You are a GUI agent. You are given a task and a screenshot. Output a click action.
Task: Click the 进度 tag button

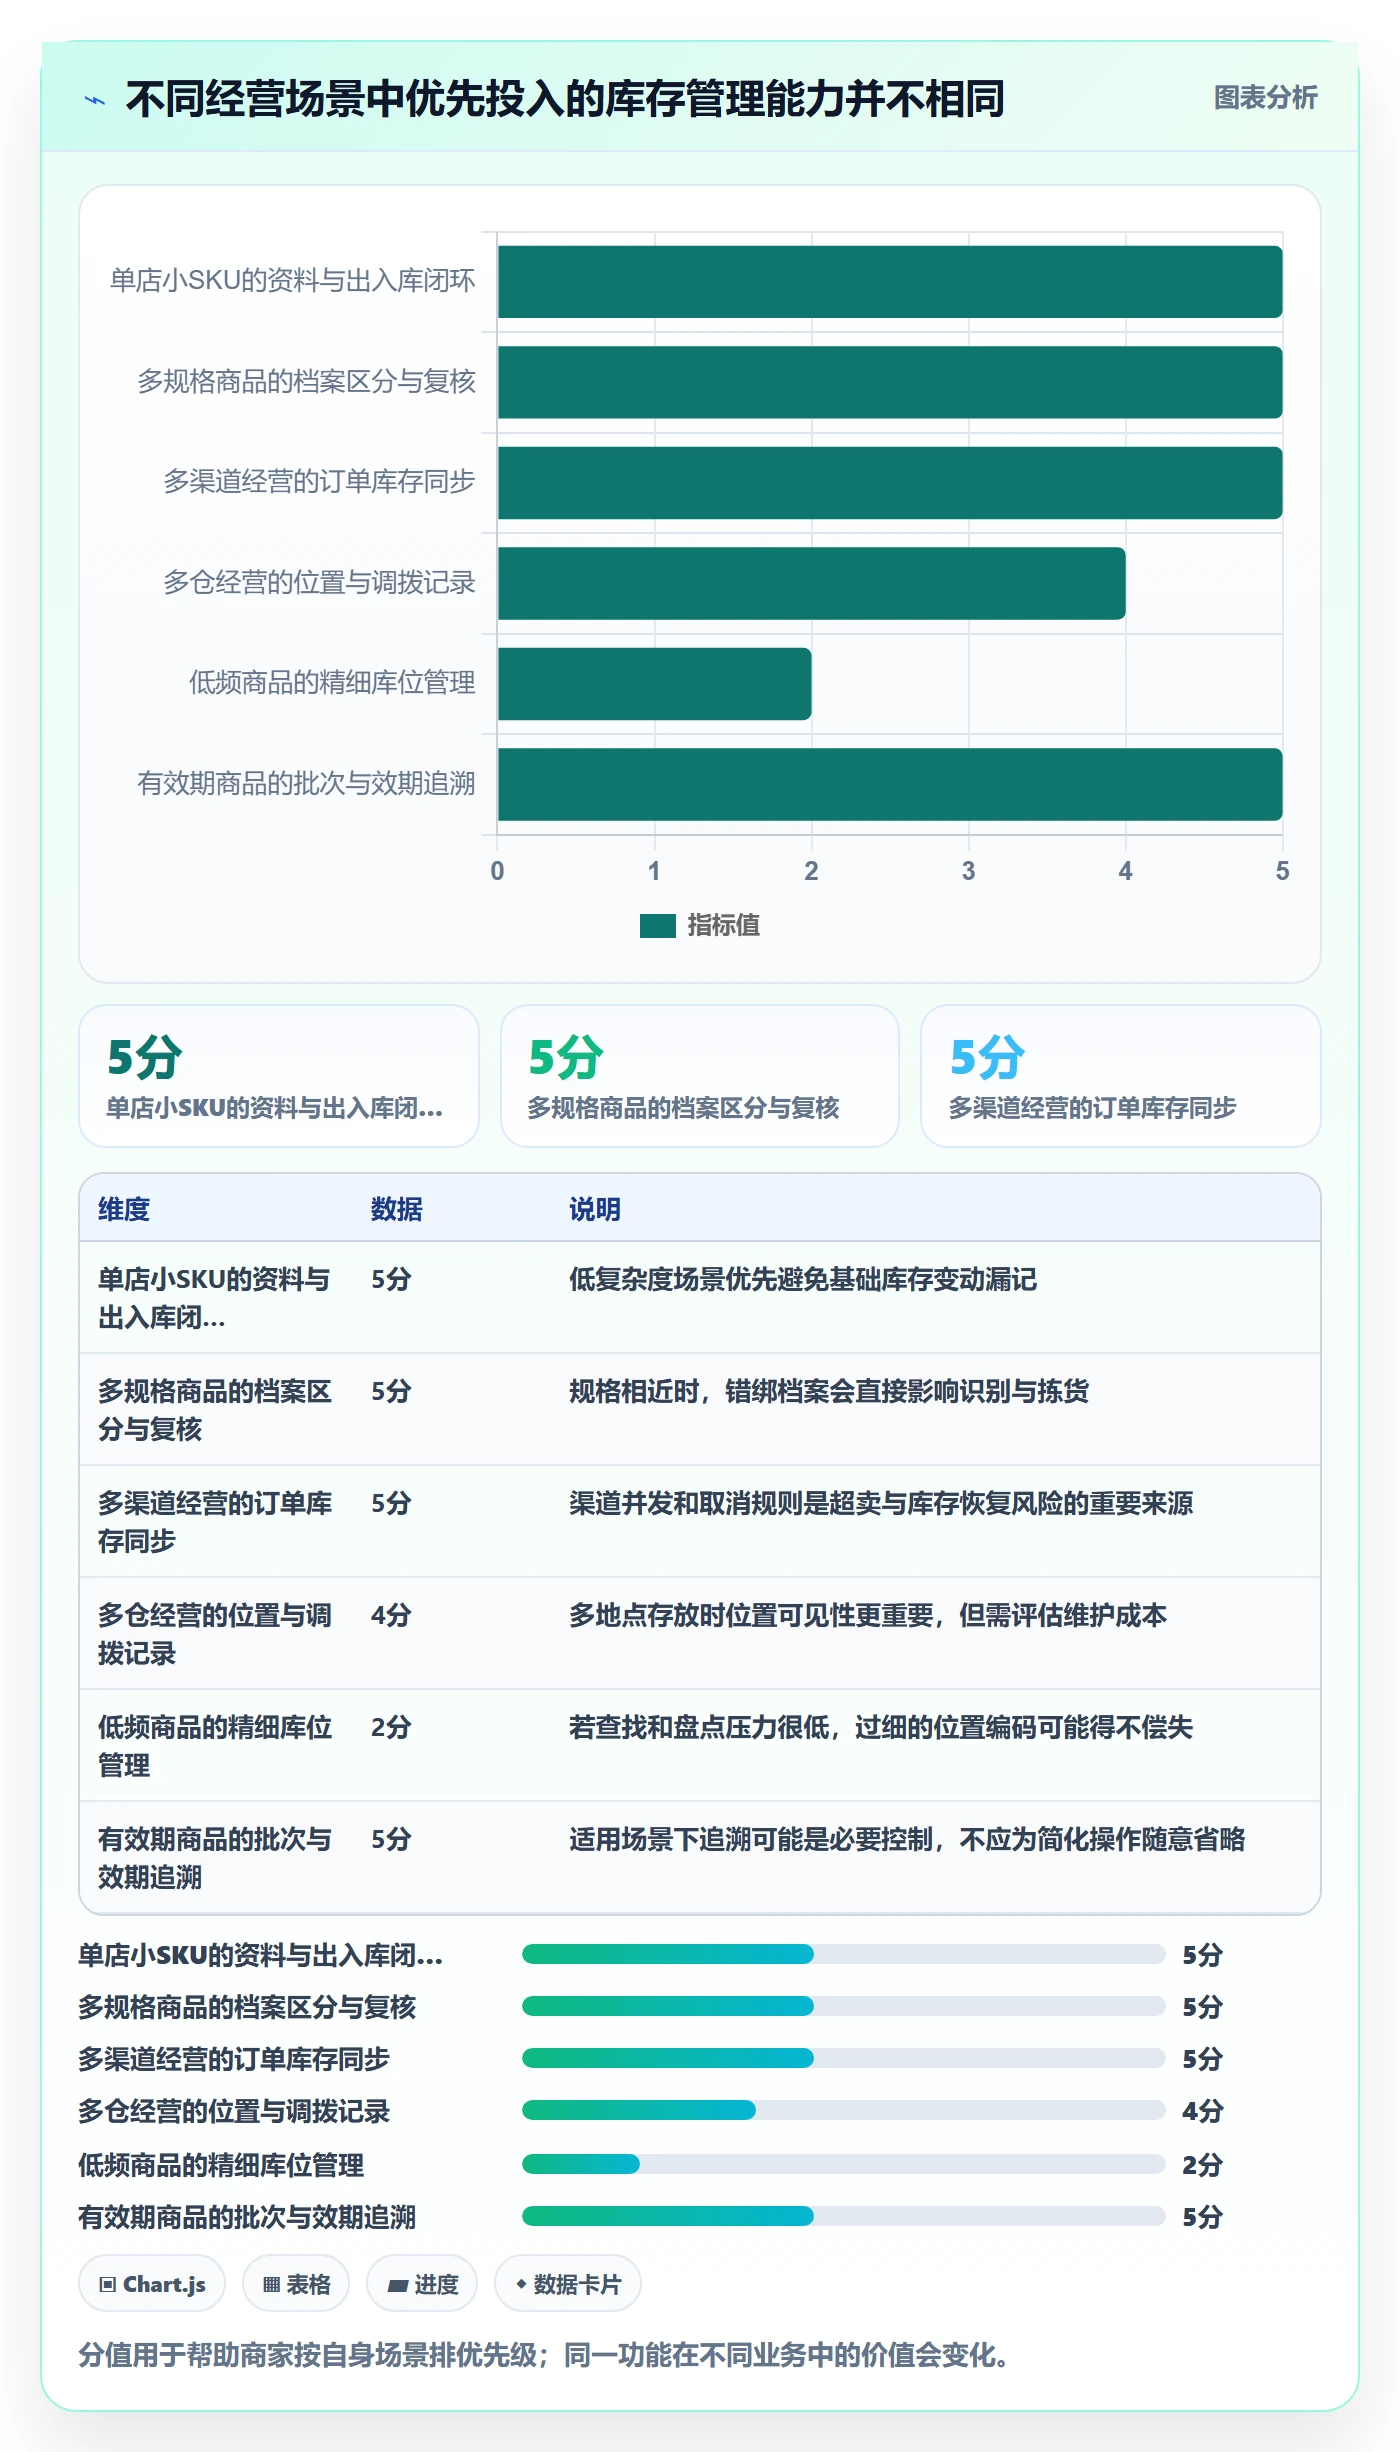(422, 2284)
